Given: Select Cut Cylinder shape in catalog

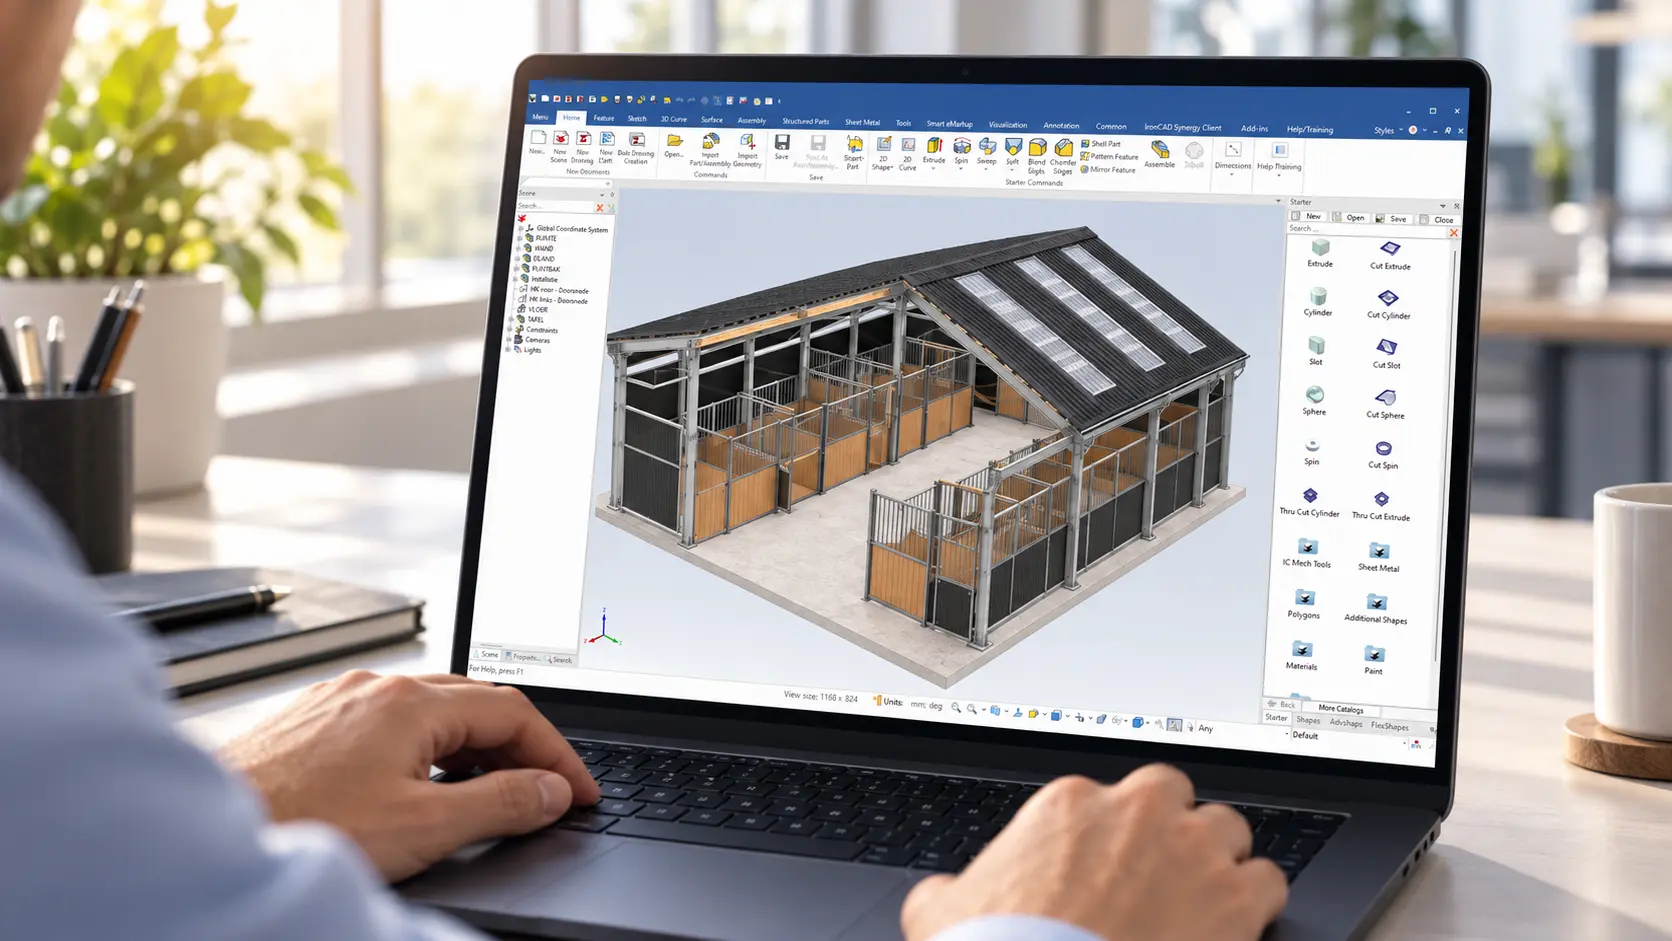Looking at the screenshot, I should 1388,304.
